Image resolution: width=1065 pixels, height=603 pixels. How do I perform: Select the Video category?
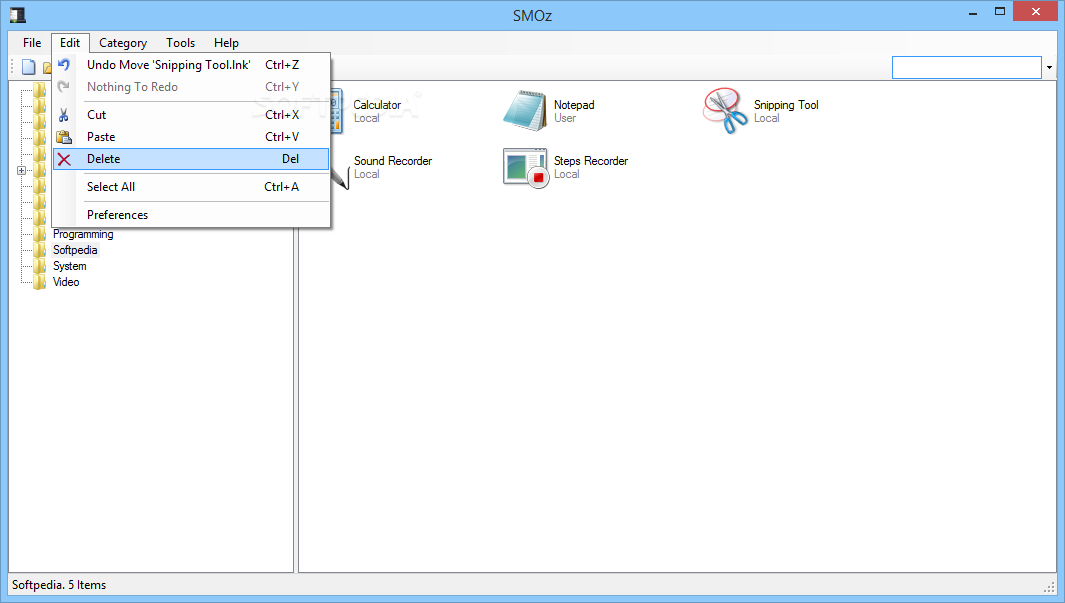(66, 282)
